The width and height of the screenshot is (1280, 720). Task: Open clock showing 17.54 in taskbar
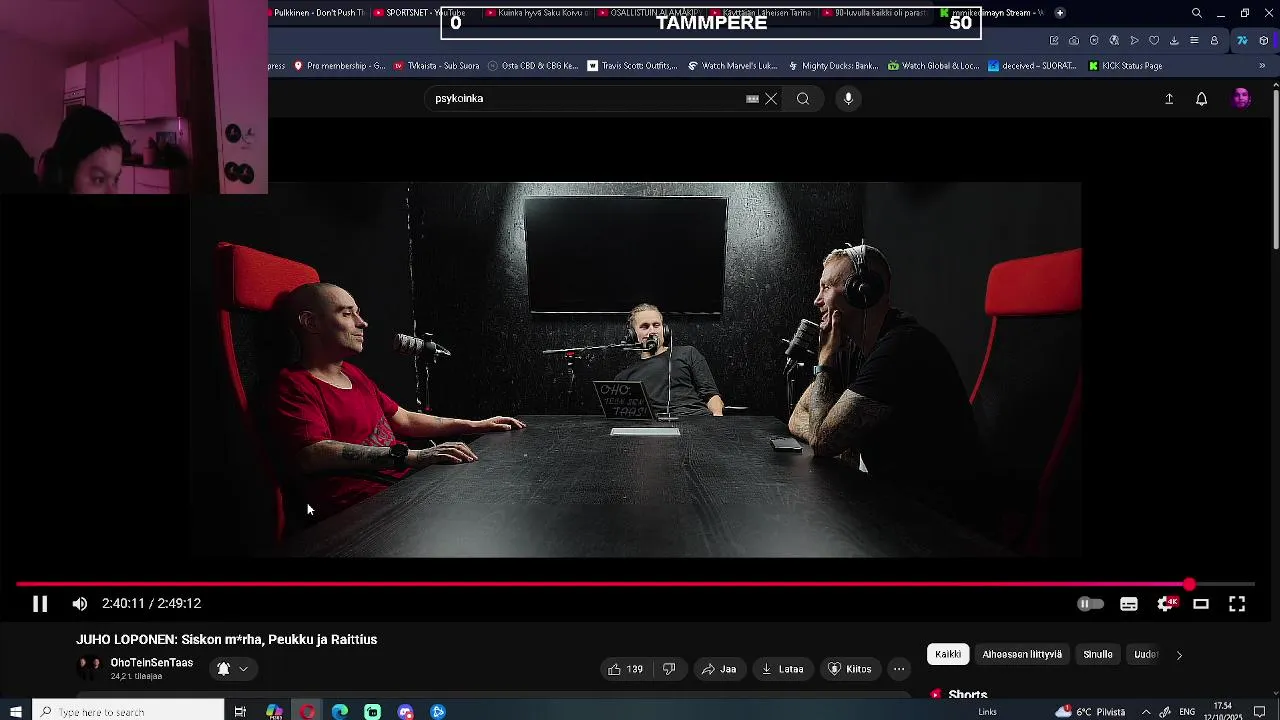pos(1222,712)
